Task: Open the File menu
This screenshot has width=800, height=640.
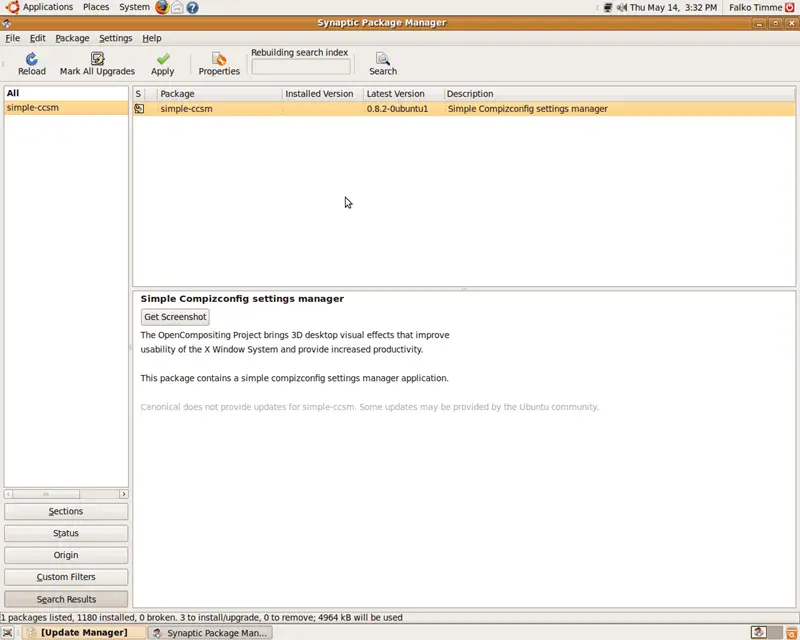Action: click(13, 38)
